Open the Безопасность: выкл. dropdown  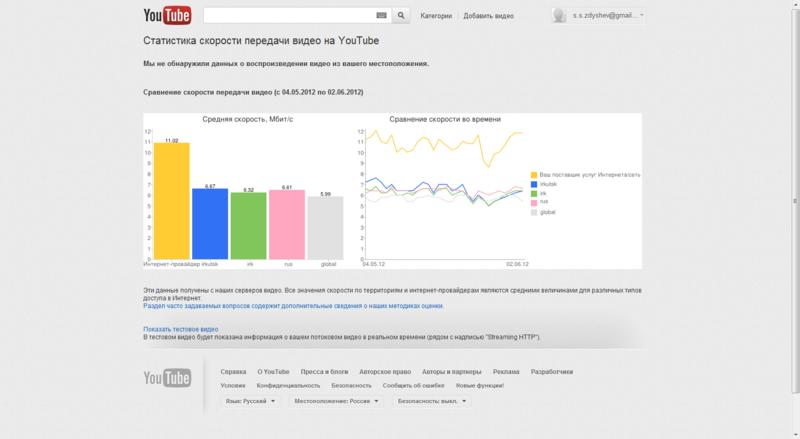point(432,401)
